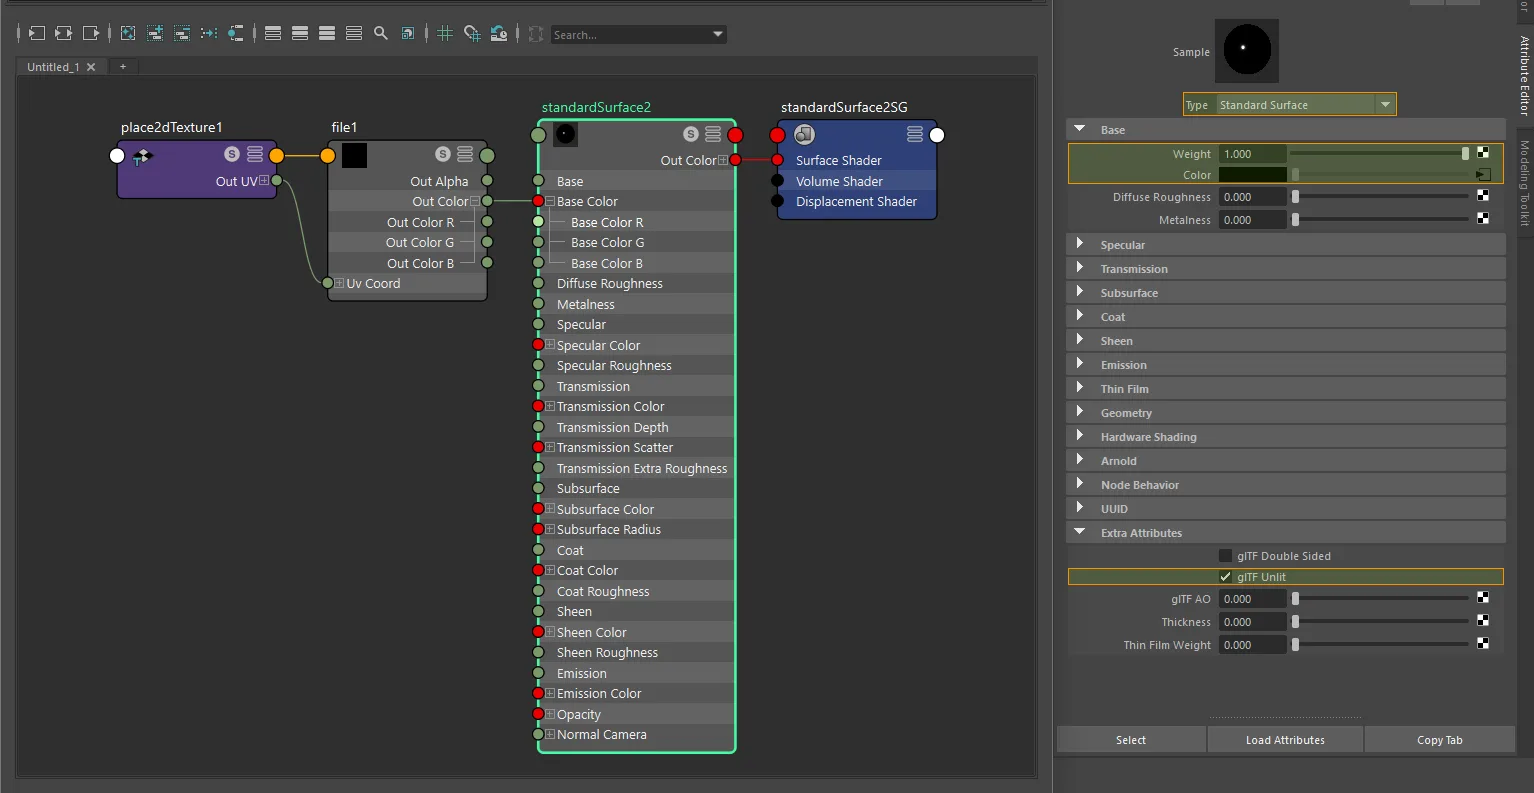
Task: Expand the Specular section
Action: (x=1080, y=244)
